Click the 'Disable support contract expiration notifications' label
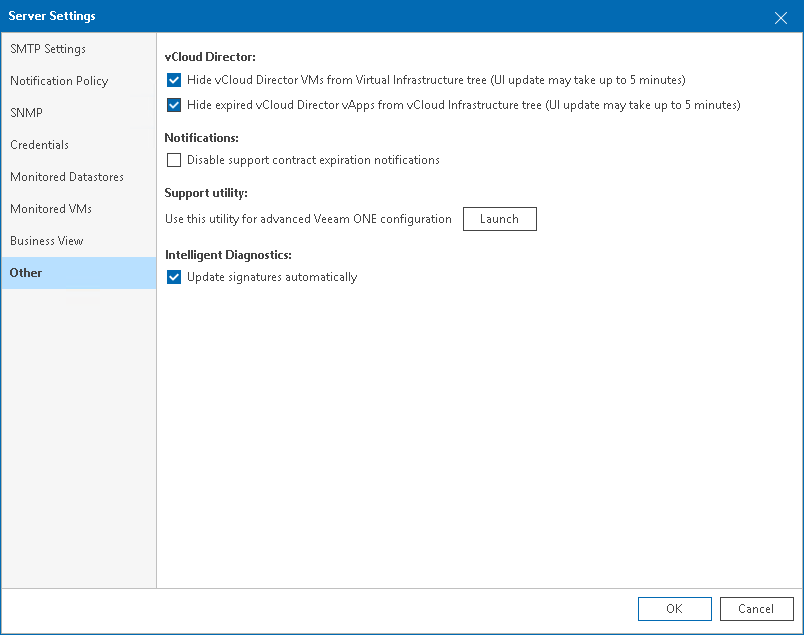Image resolution: width=804 pixels, height=635 pixels. click(313, 160)
